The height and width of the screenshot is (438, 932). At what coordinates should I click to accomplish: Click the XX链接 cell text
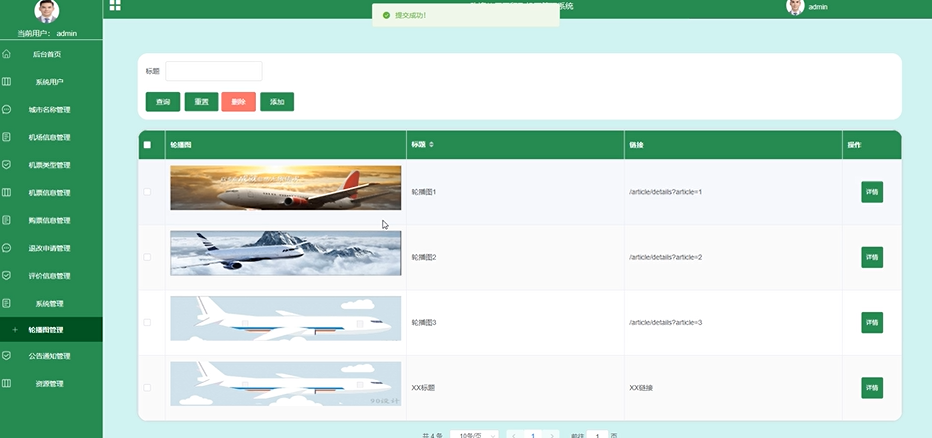point(641,387)
